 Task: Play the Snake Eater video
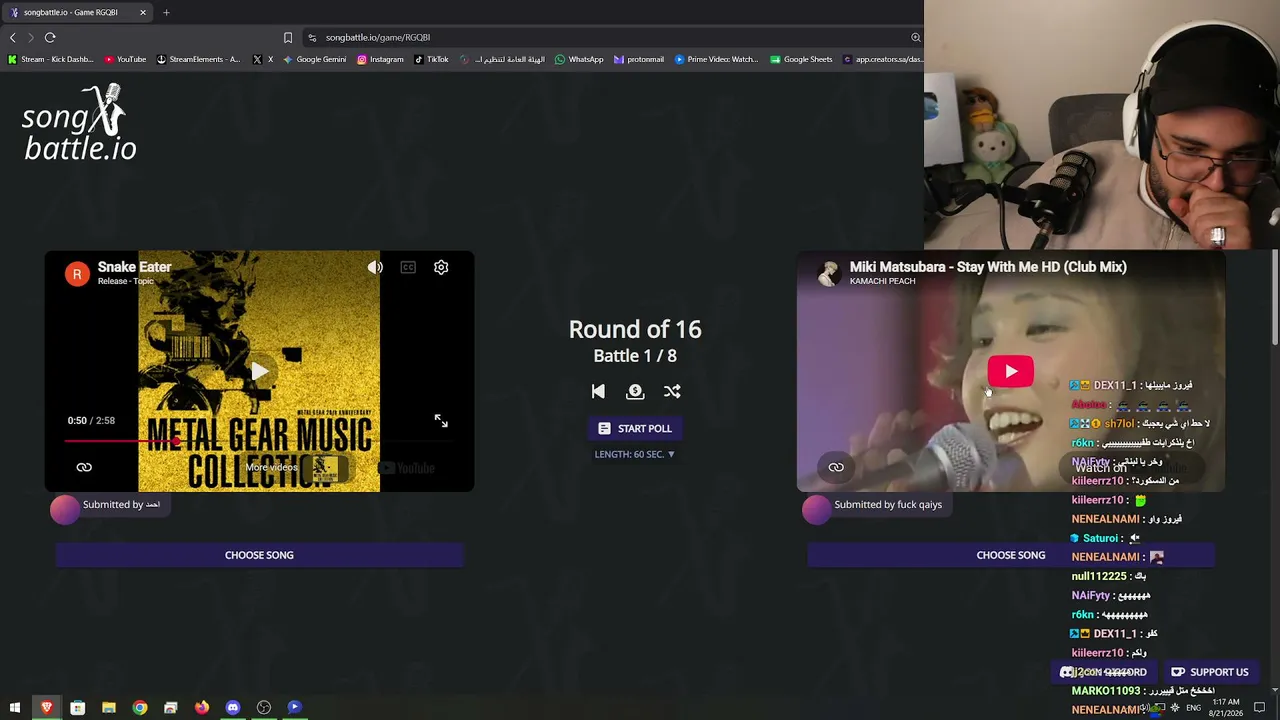(259, 372)
